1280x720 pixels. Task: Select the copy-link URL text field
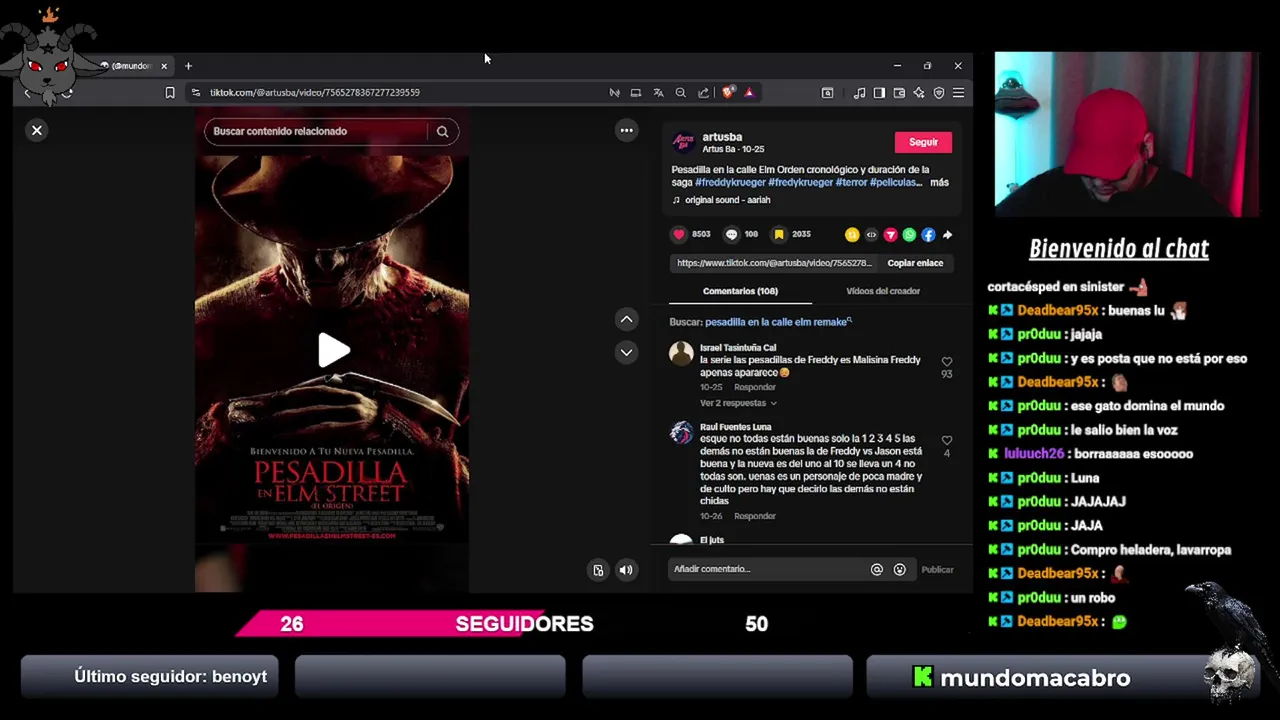(774, 263)
